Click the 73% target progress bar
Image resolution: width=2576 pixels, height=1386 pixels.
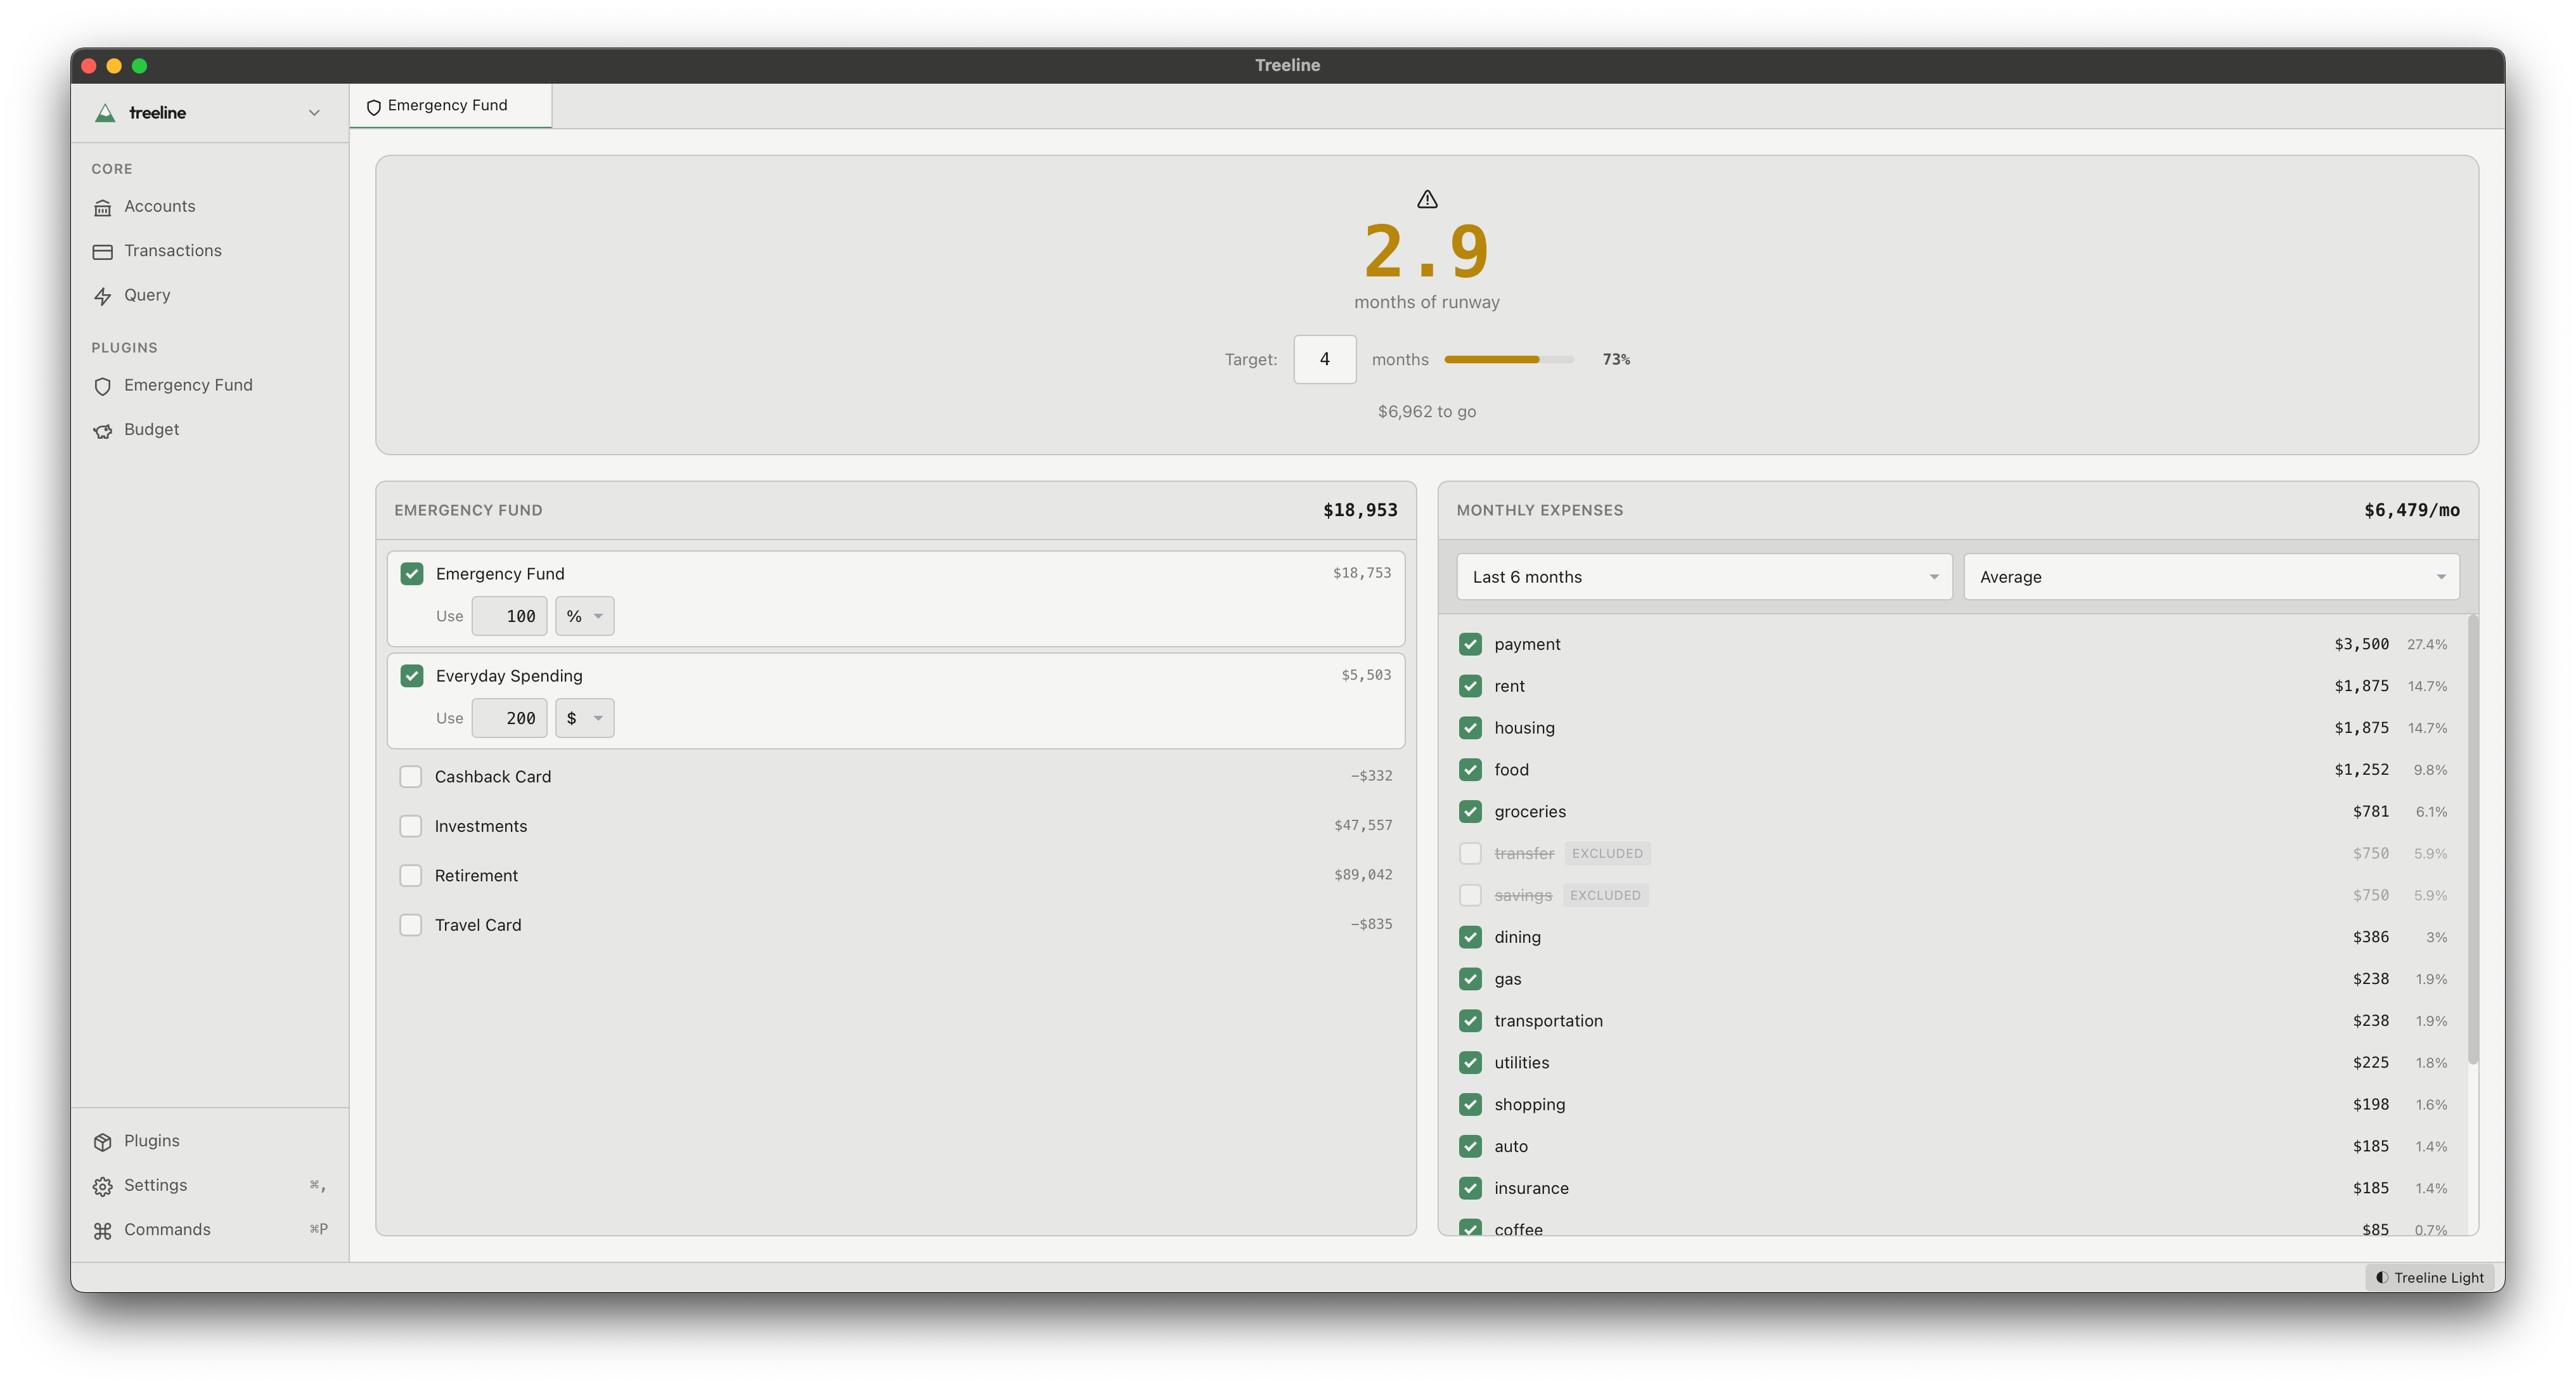[x=1508, y=359]
